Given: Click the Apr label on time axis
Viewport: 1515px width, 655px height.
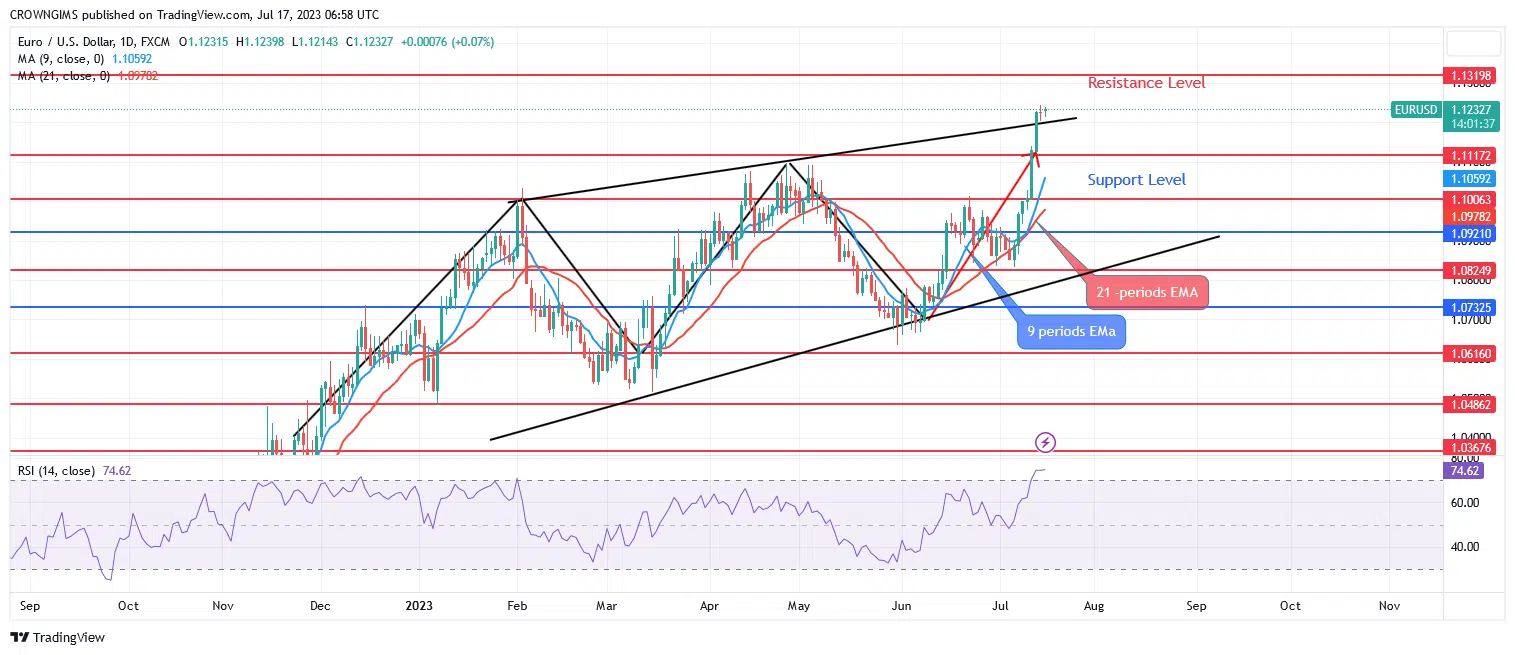Looking at the screenshot, I should [709, 606].
